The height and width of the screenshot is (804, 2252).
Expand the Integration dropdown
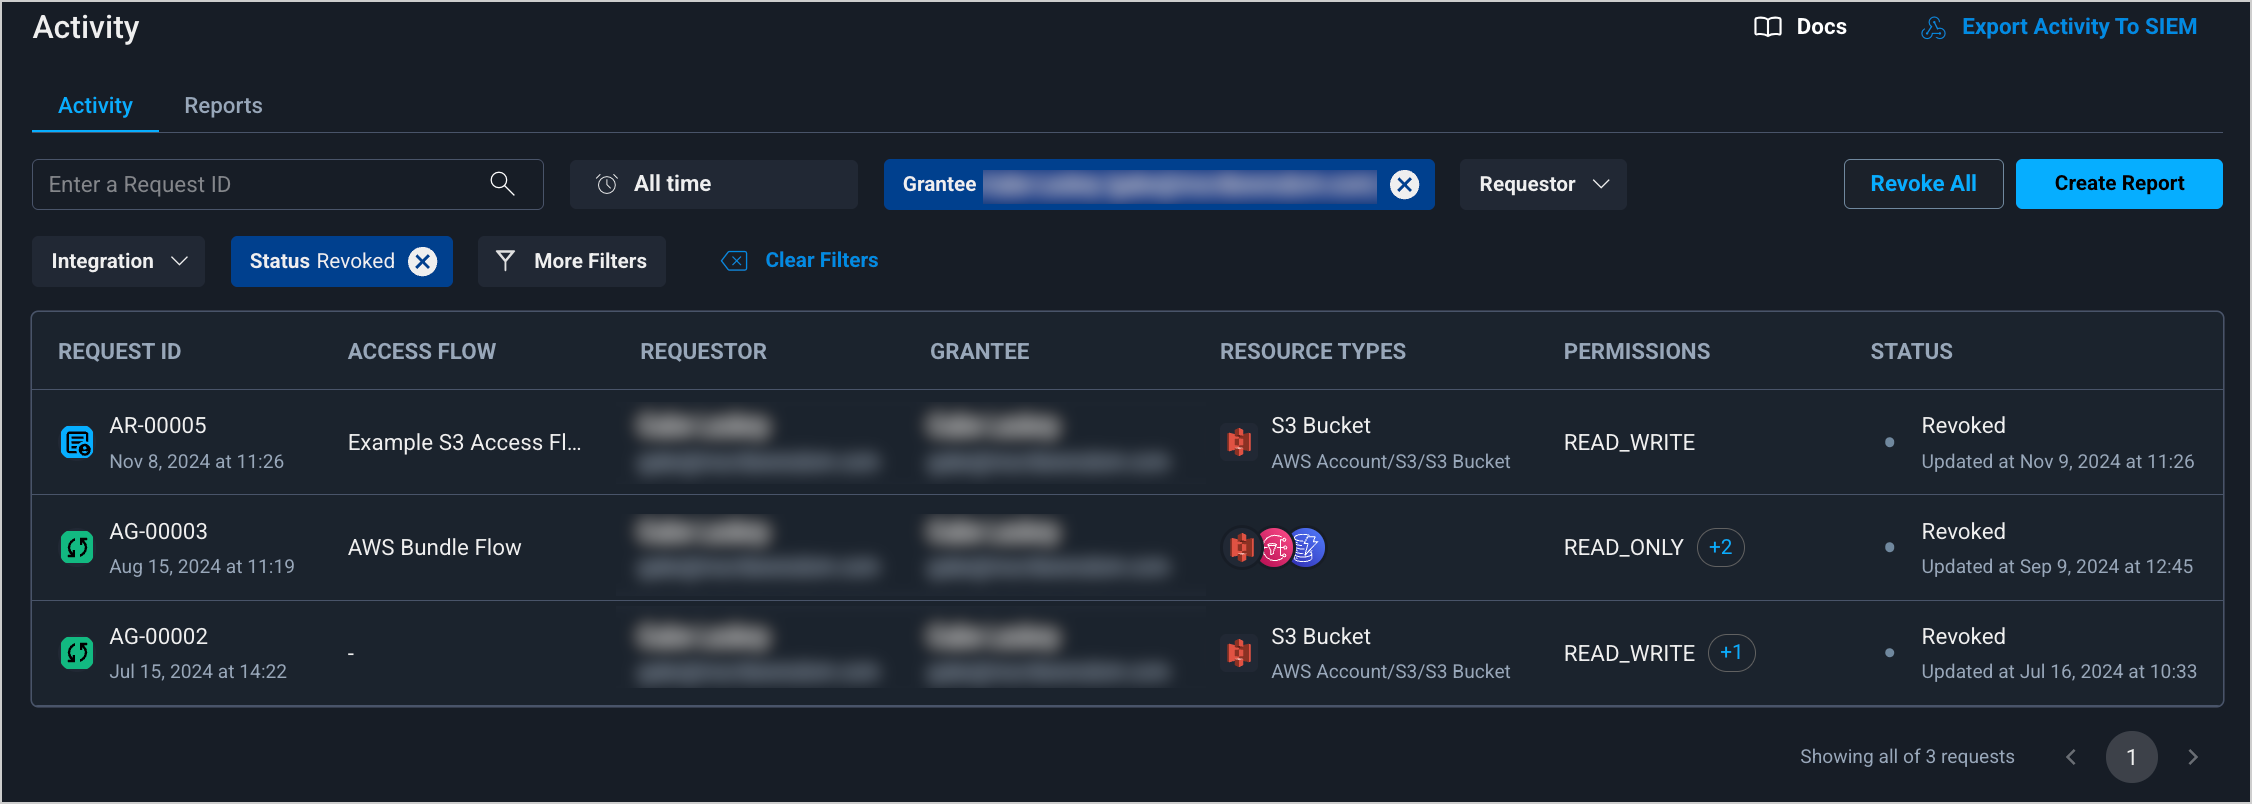(x=118, y=261)
